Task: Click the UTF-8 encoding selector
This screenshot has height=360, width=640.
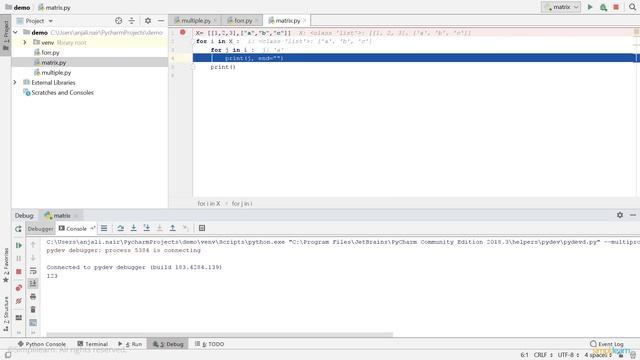Action: pos(568,355)
